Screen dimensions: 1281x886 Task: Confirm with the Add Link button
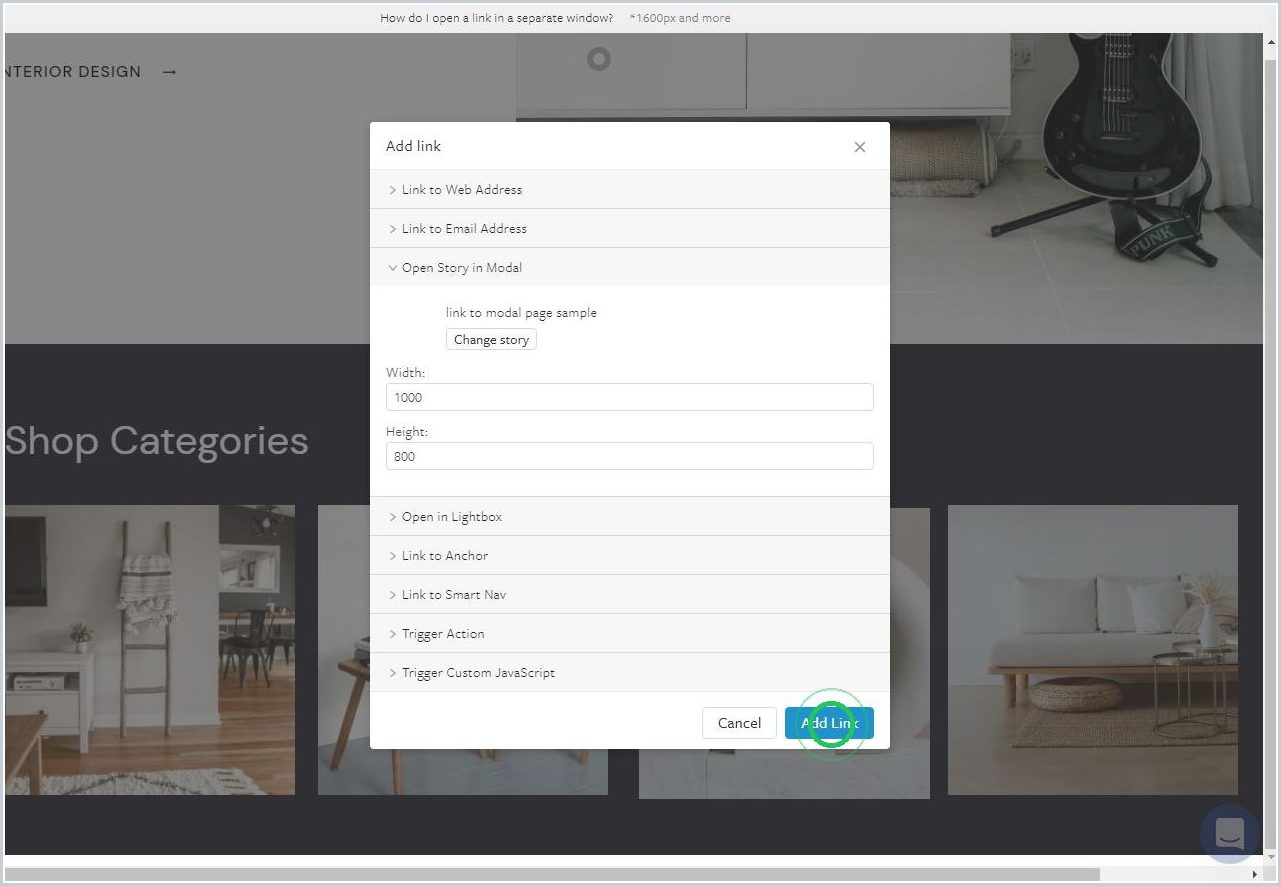(x=829, y=723)
